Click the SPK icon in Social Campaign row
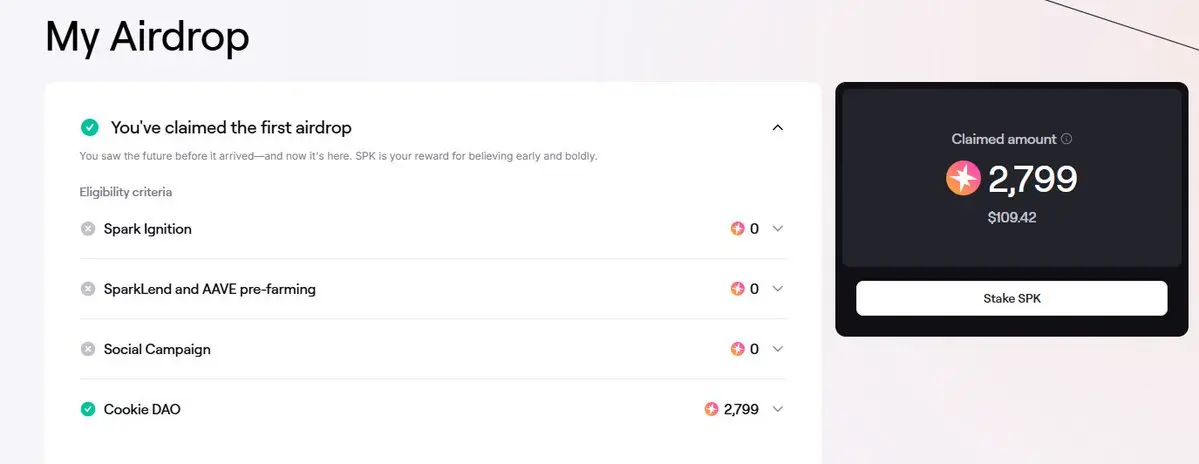 coord(737,349)
